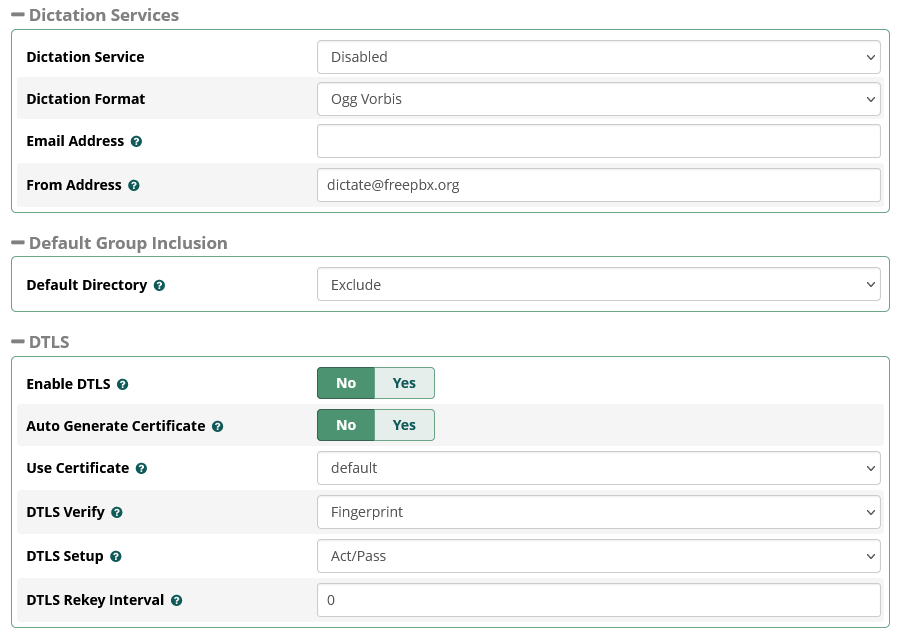Click help icon for DTLS Rekey Interval
This screenshot has height=636, width=898.
(177, 601)
